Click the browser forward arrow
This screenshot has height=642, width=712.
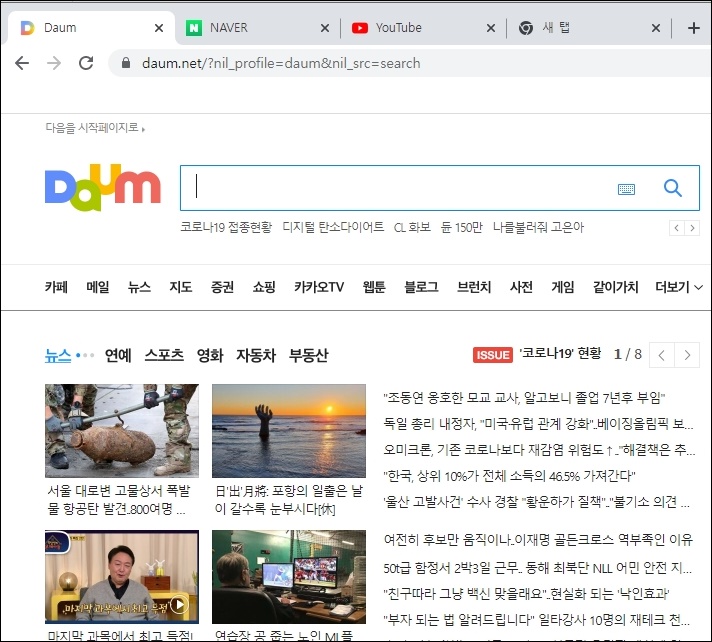[x=54, y=63]
